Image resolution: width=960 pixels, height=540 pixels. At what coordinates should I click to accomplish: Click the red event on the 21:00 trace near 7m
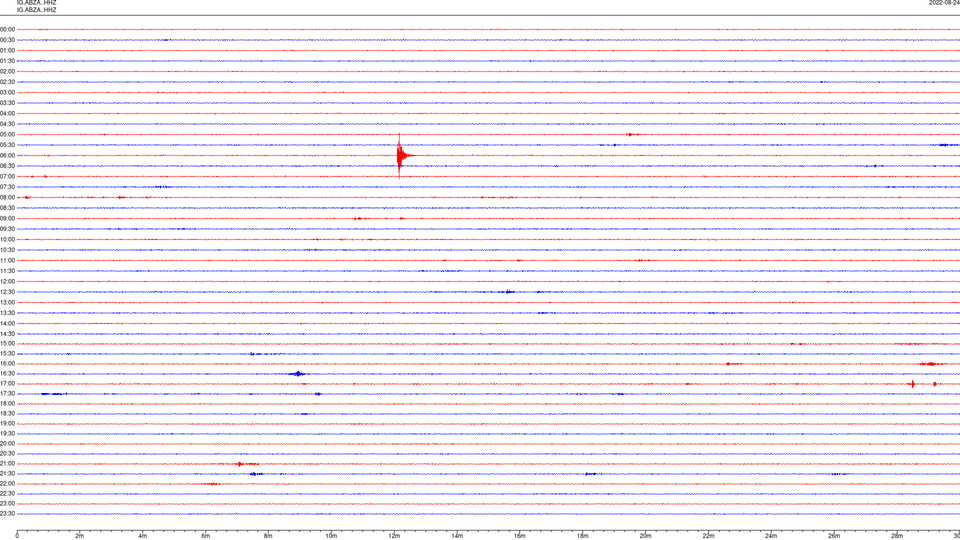click(x=241, y=464)
